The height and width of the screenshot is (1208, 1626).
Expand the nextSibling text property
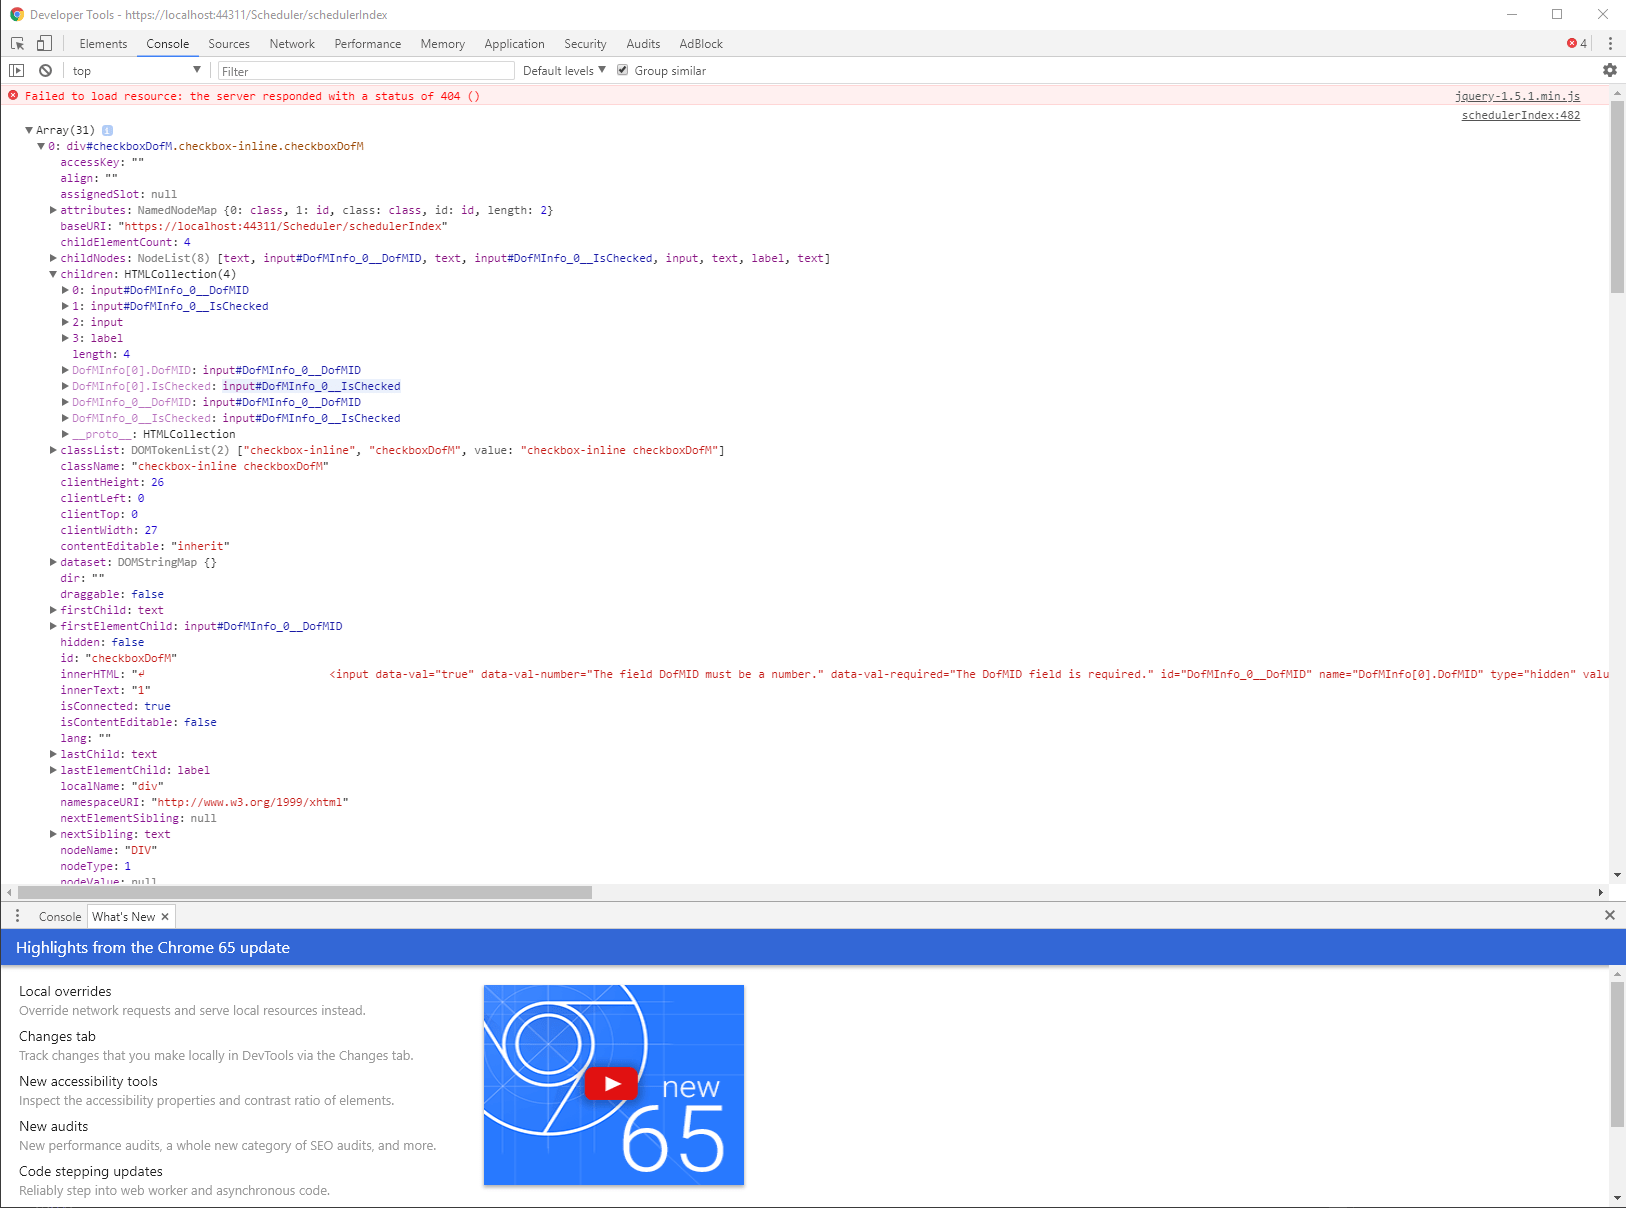pos(53,834)
